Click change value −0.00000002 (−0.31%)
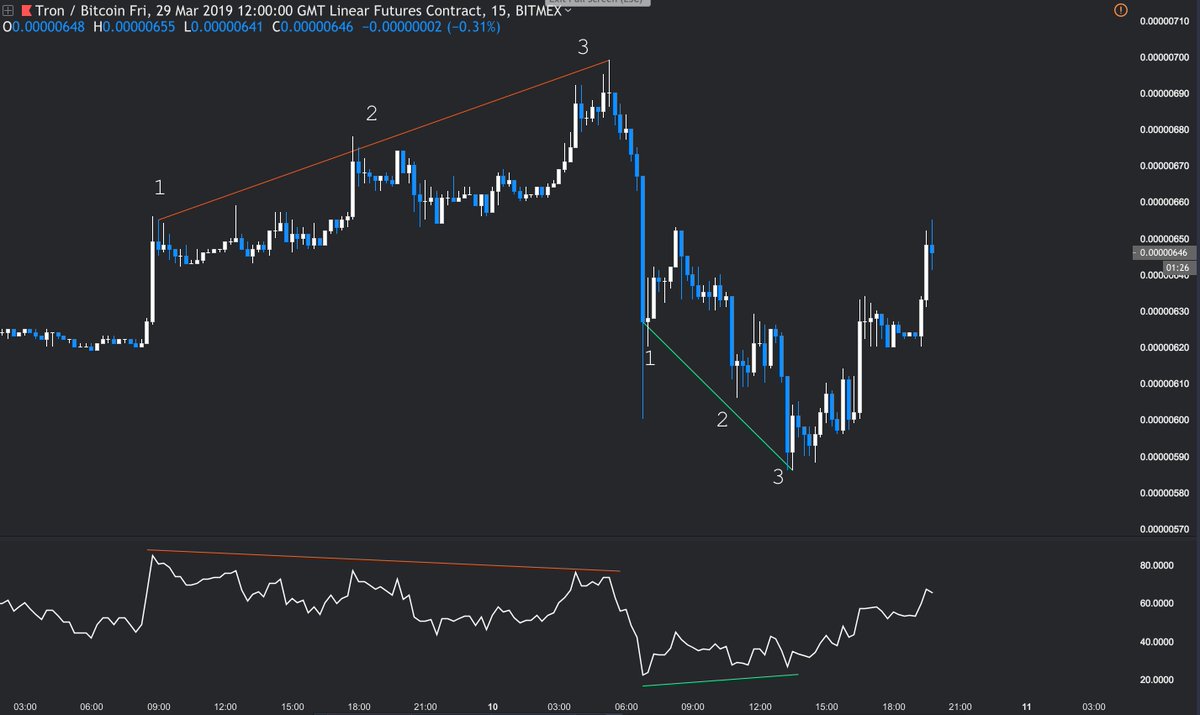1200x715 pixels. point(430,28)
